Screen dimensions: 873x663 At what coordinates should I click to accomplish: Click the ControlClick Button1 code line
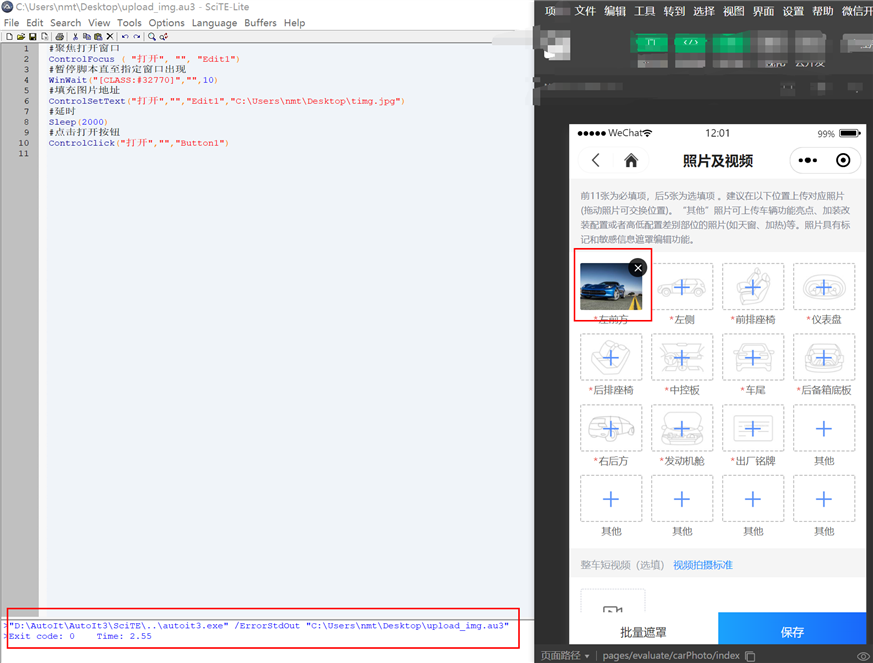click(x=139, y=143)
